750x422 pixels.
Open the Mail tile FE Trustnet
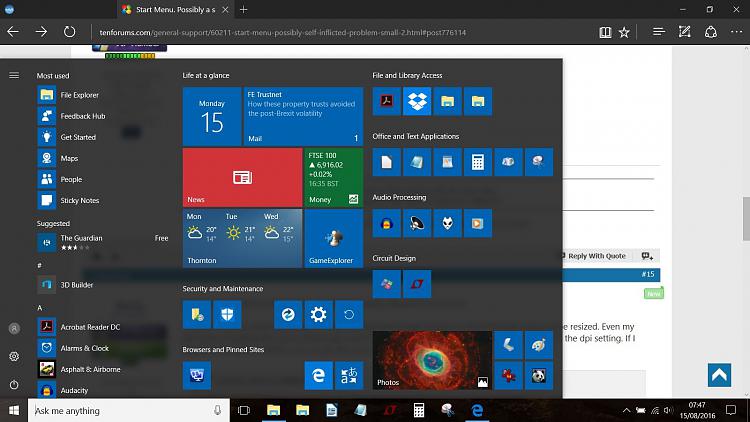(x=303, y=116)
